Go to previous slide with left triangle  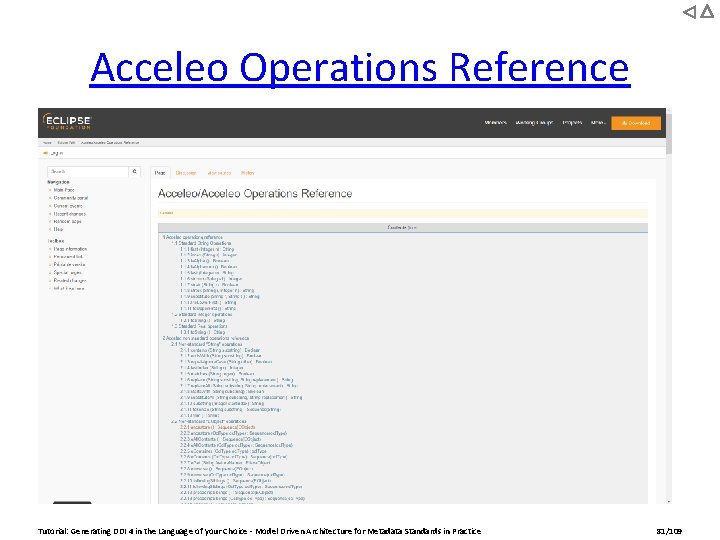pyautogui.click(x=689, y=12)
